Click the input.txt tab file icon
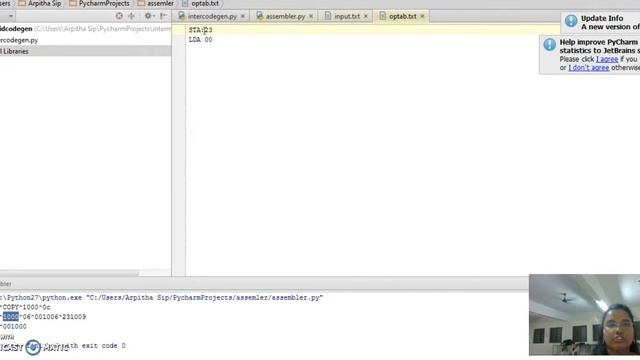640x360 pixels. click(x=328, y=16)
